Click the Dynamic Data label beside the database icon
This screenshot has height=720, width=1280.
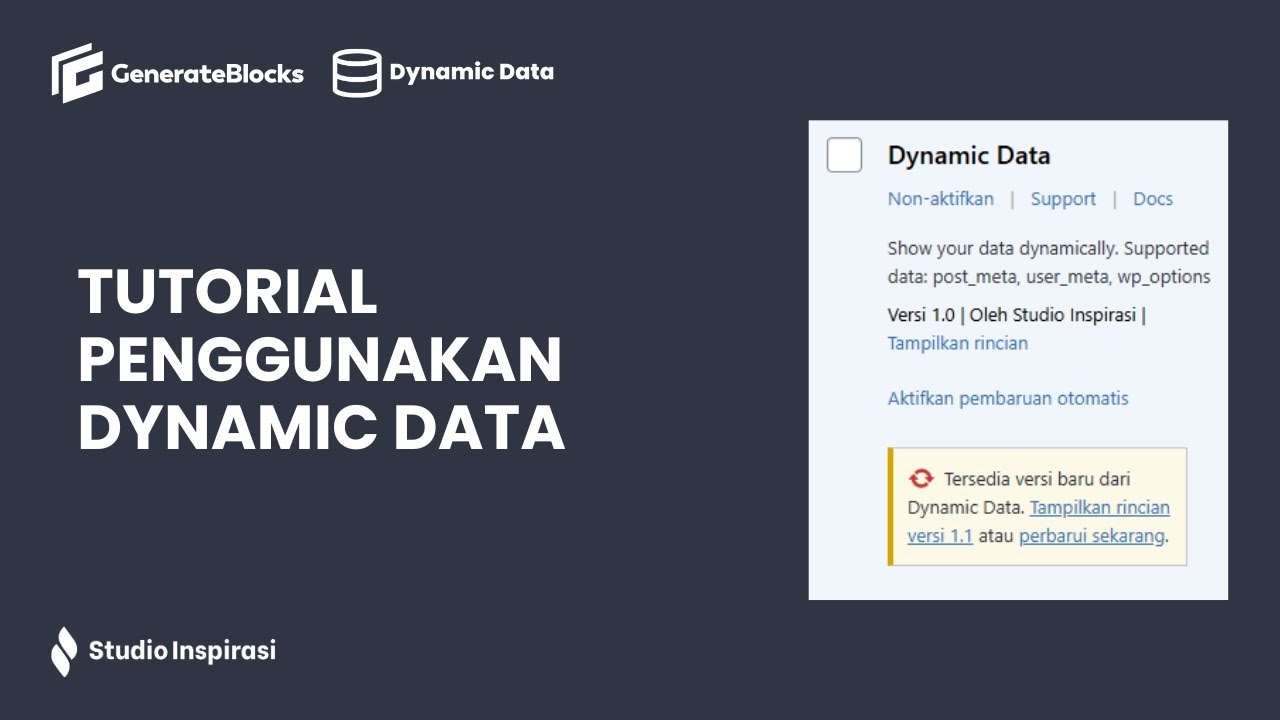click(x=472, y=72)
